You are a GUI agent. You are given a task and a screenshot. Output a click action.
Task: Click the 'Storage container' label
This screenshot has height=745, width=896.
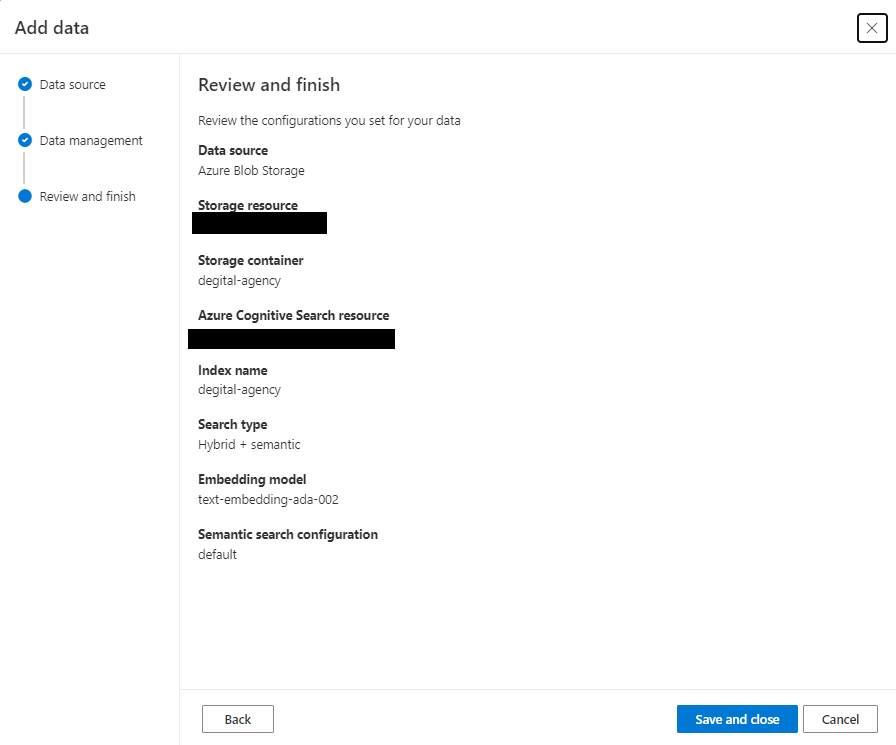point(250,261)
